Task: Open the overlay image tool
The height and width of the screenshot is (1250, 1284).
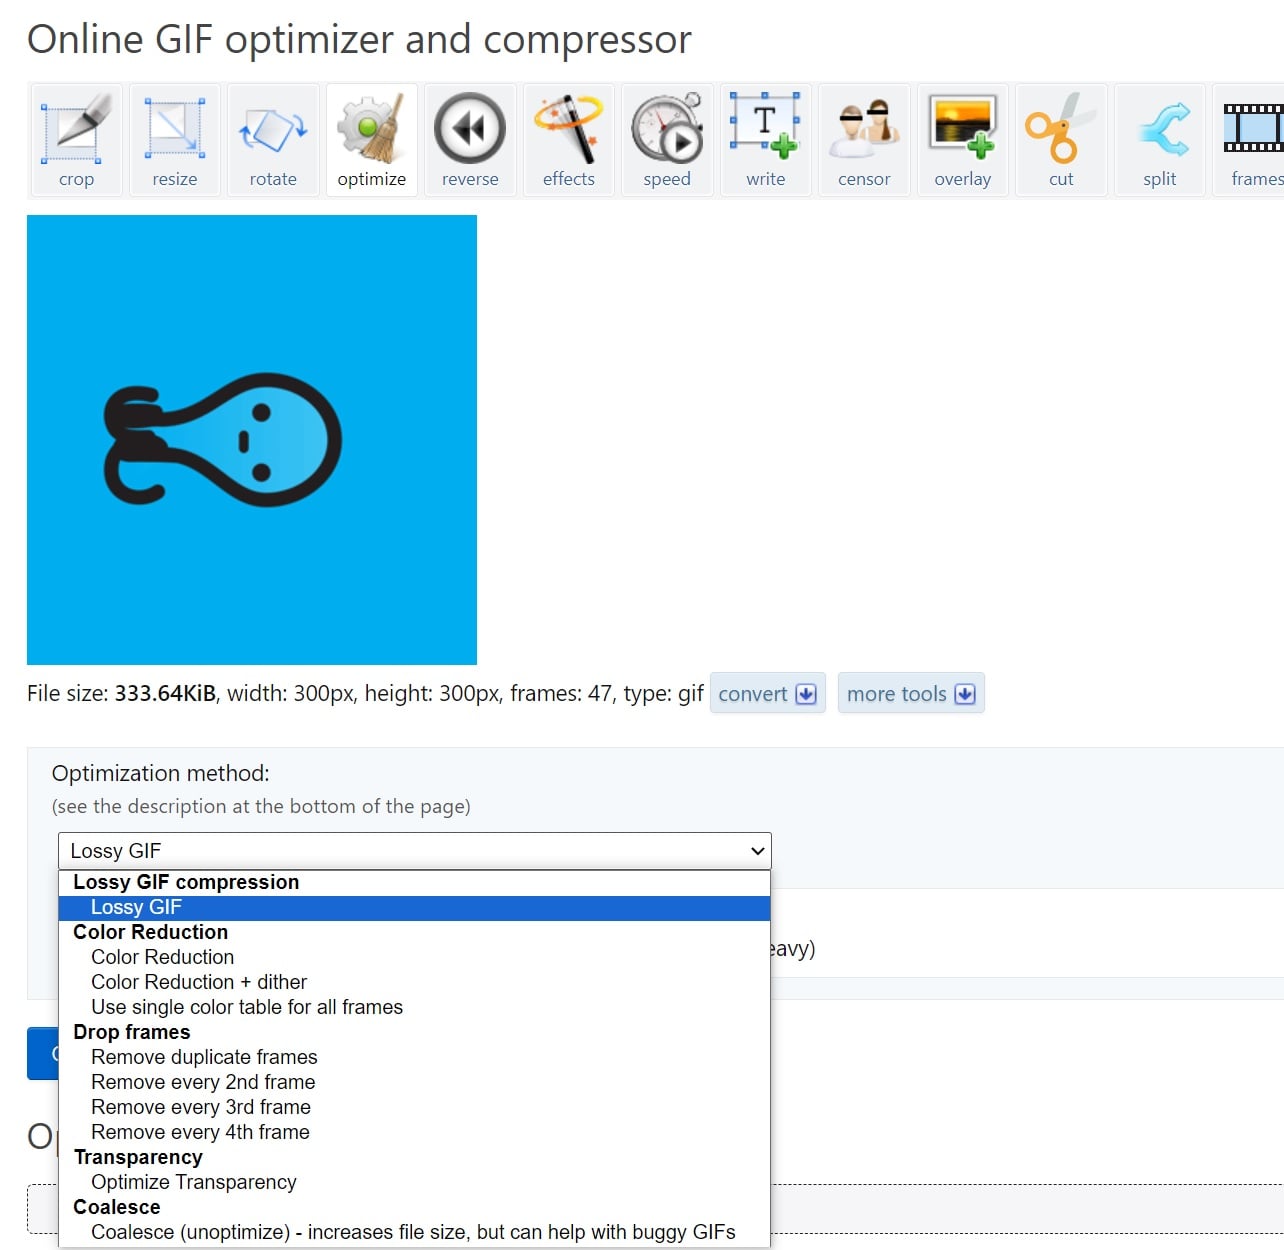Action: tap(963, 141)
